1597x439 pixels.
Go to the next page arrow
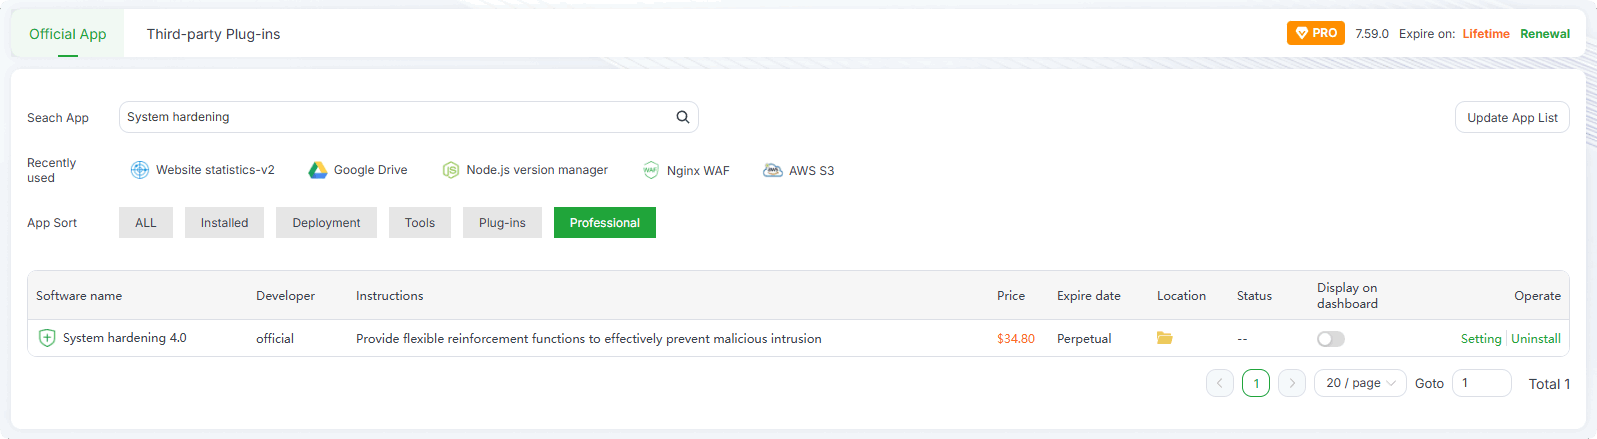pos(1291,383)
